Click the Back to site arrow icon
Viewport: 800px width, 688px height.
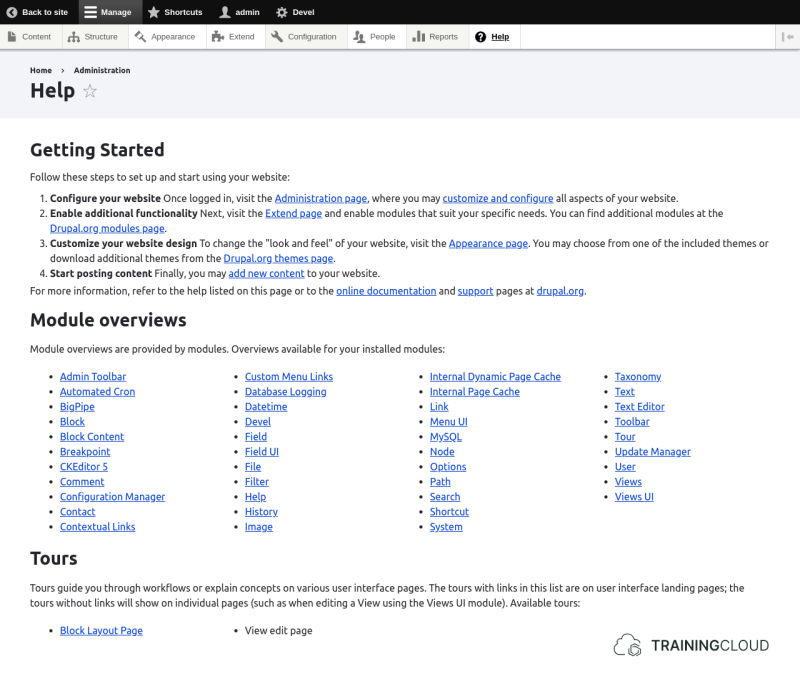tap(12, 12)
